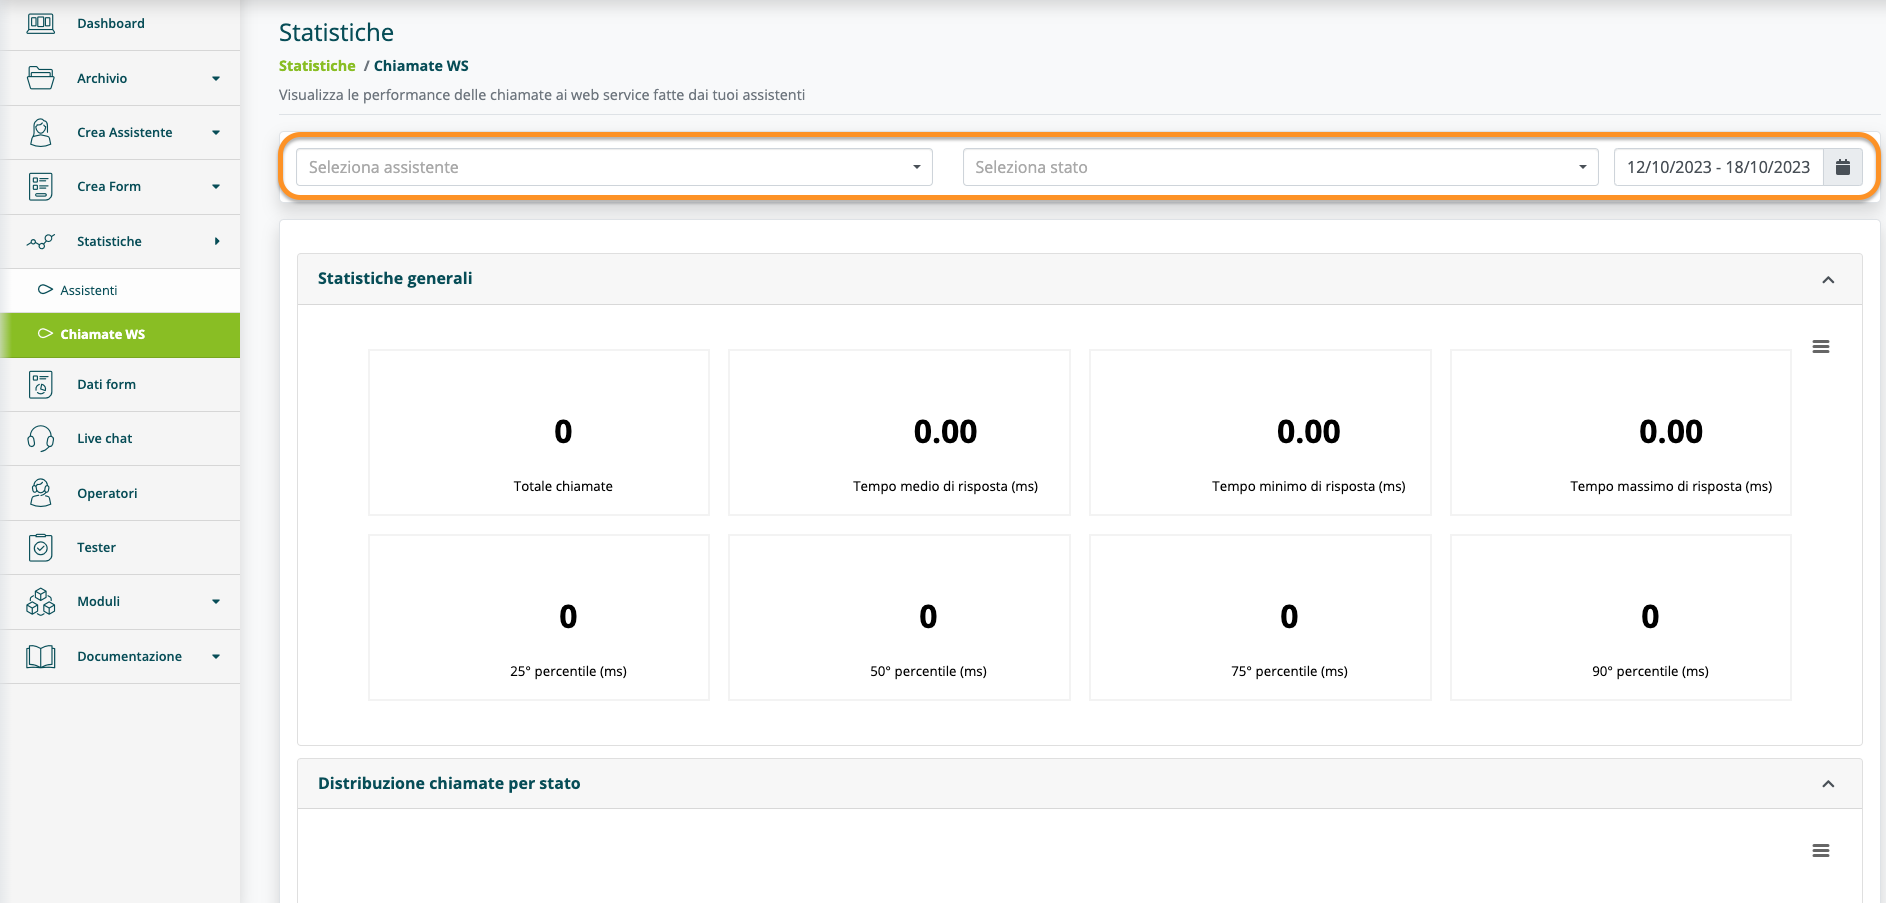Click the Archivio folder icon
Image resolution: width=1886 pixels, height=903 pixels.
click(41, 78)
